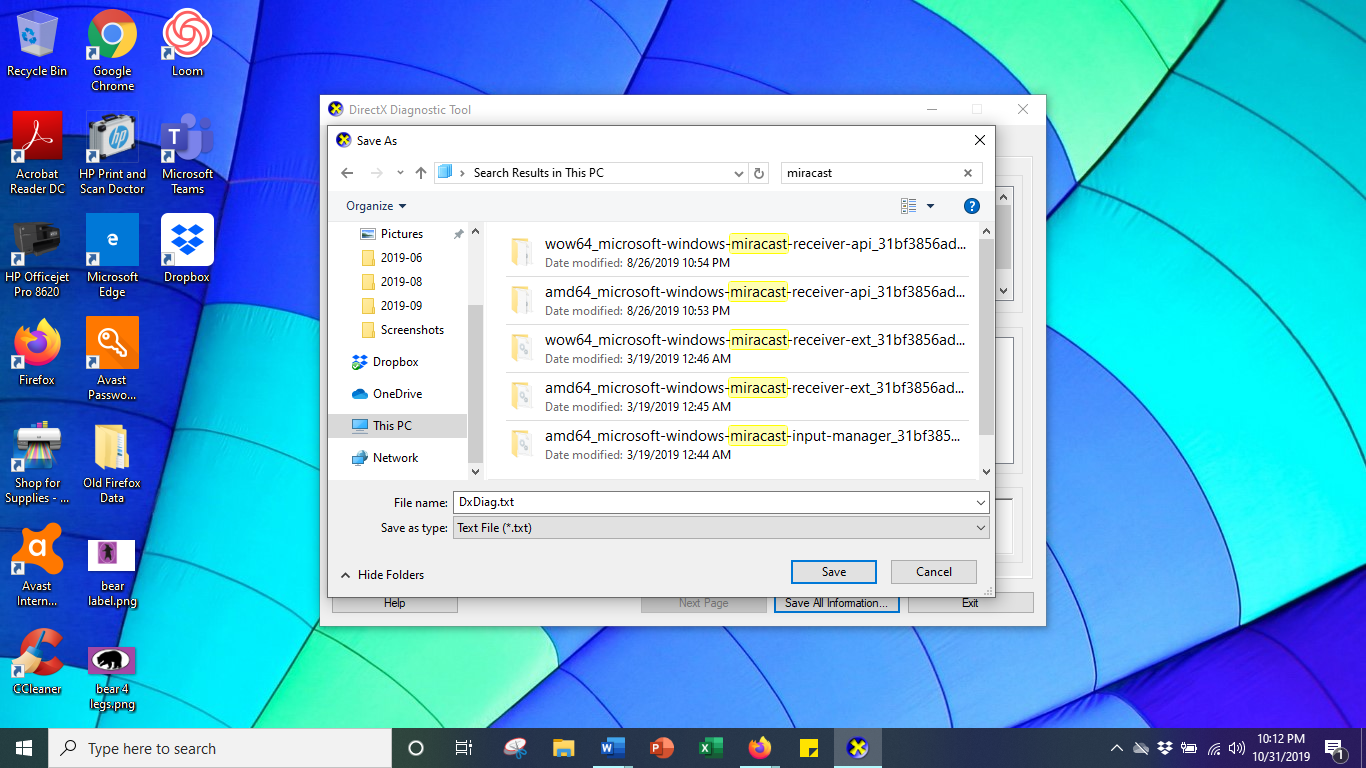Screen dimensions: 1366x768
Task: Open Avast Passwords desktop shortcut
Action: pos(112,359)
